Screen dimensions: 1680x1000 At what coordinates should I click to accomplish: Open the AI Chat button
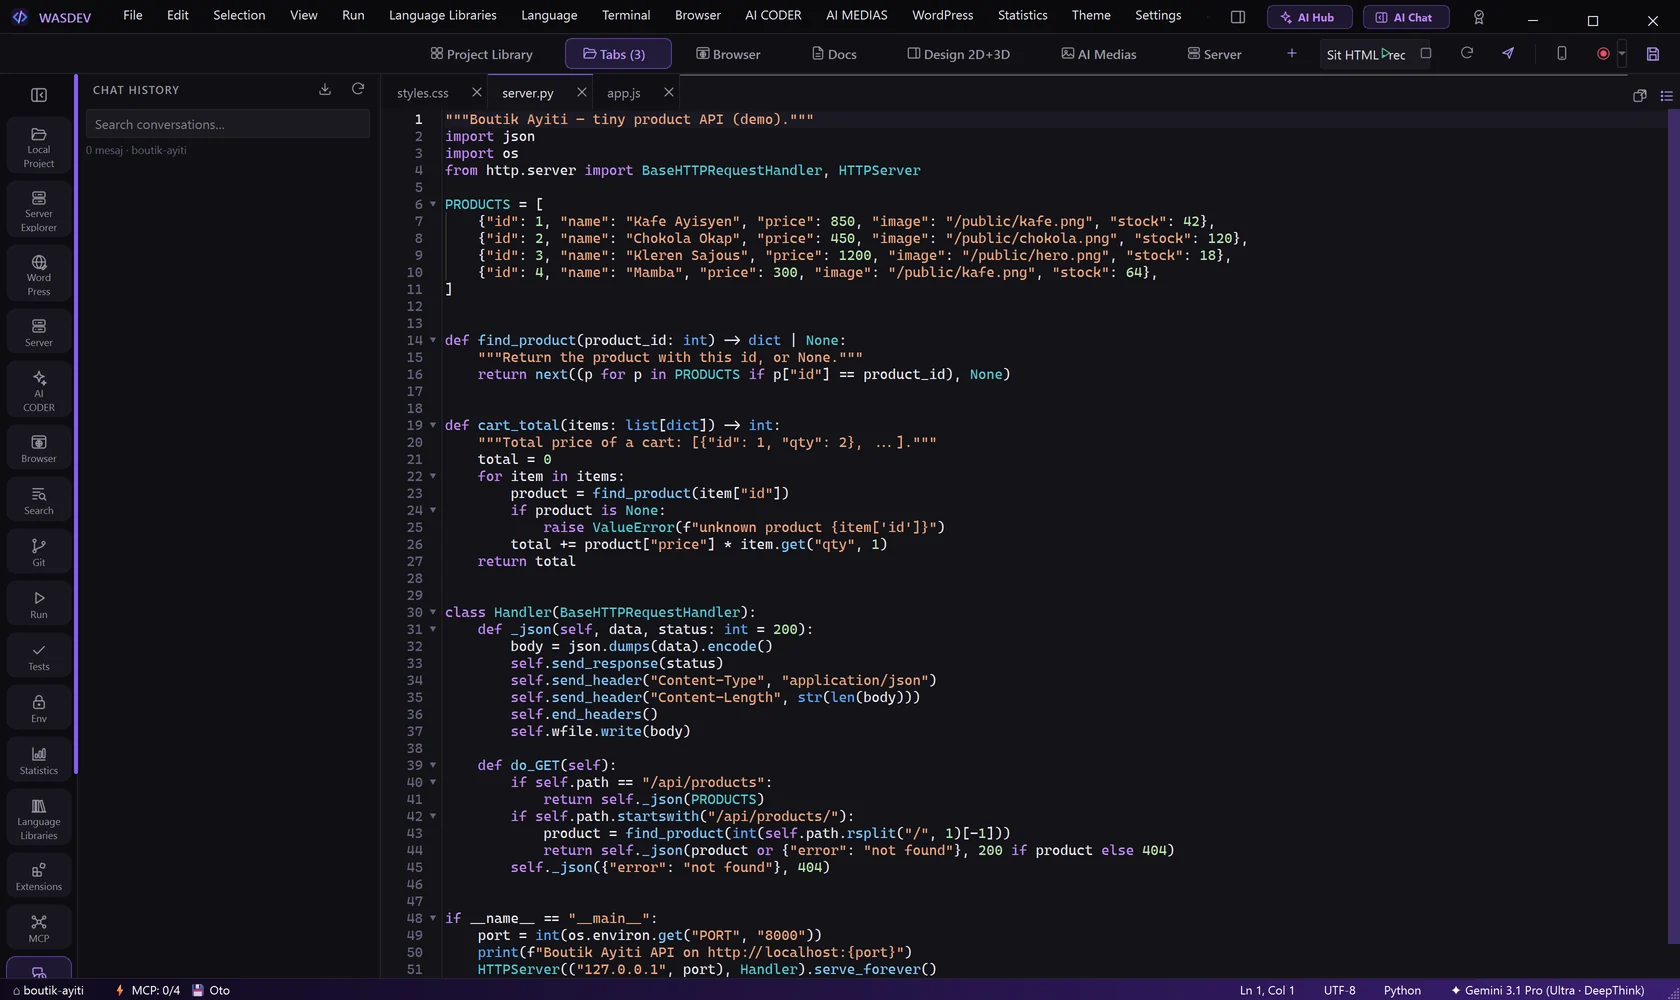pos(1405,17)
